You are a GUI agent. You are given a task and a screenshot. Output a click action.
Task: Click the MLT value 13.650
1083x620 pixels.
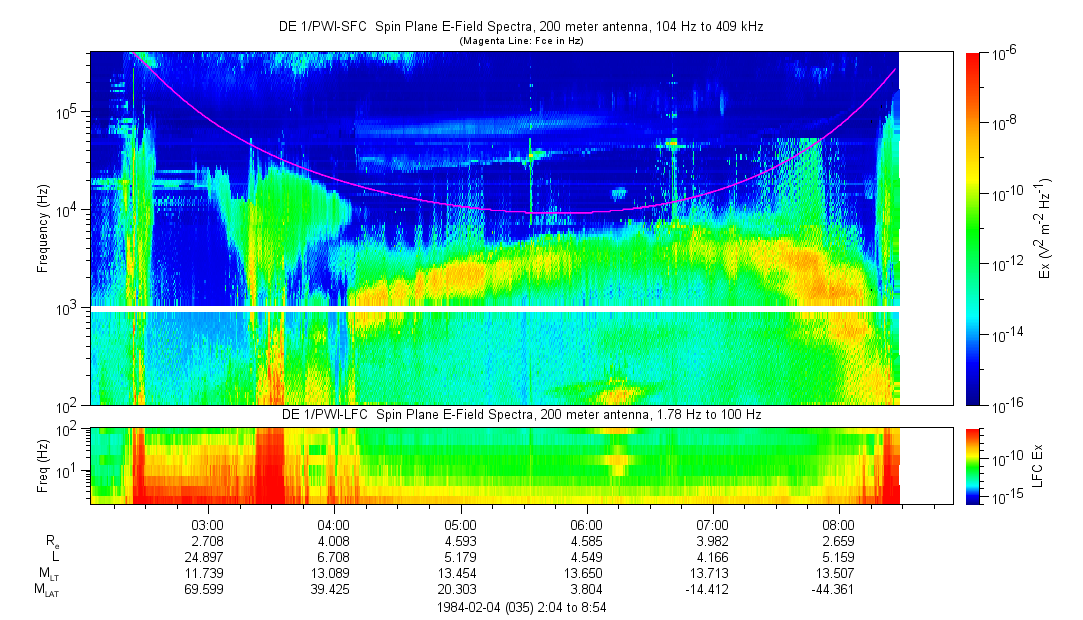(586, 573)
